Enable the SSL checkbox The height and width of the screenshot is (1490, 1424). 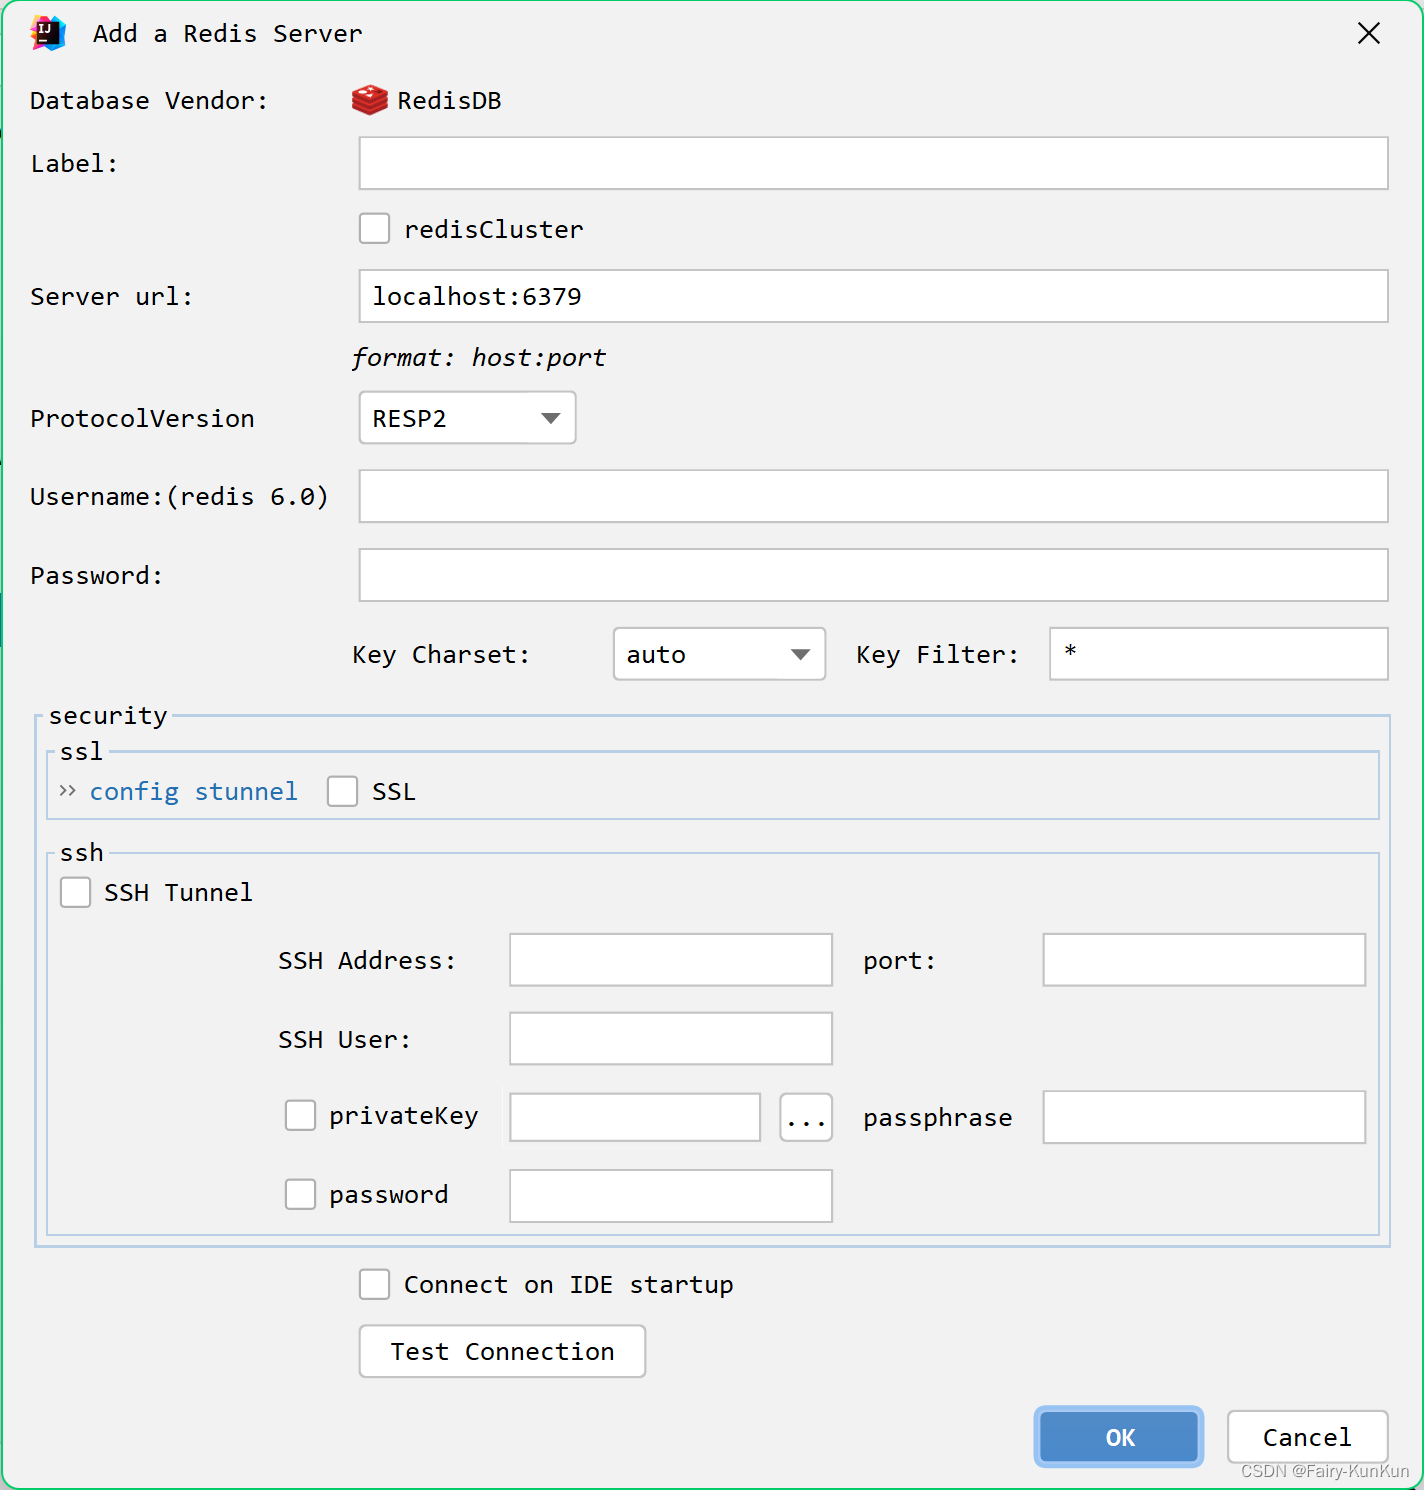[342, 790]
